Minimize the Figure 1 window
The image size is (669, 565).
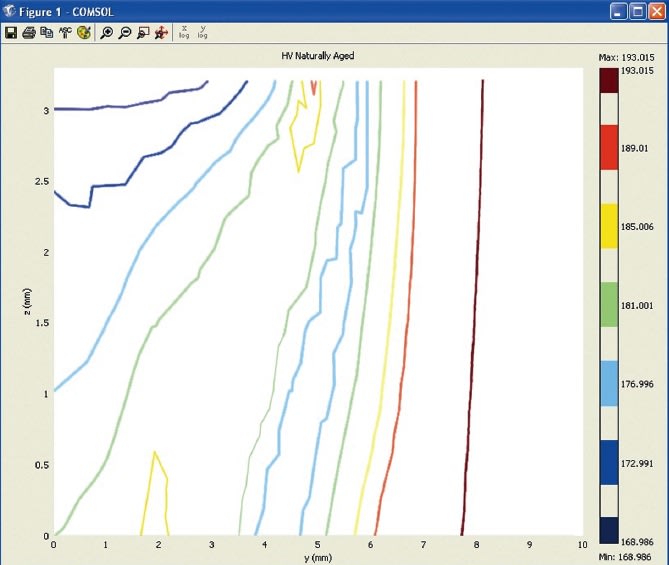point(618,12)
